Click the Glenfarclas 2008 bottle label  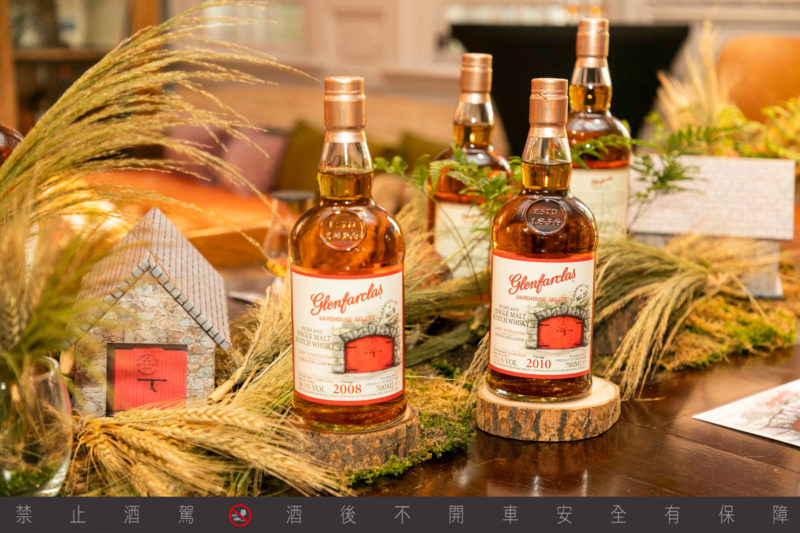coord(347,335)
